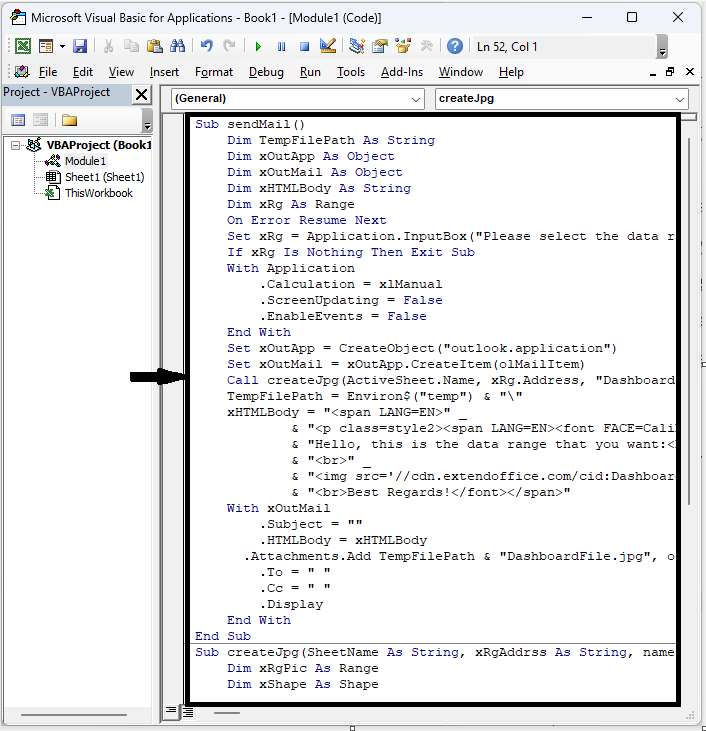Switch to Procedure View at bottom left
Screen dimensions: 706x731
[172, 712]
